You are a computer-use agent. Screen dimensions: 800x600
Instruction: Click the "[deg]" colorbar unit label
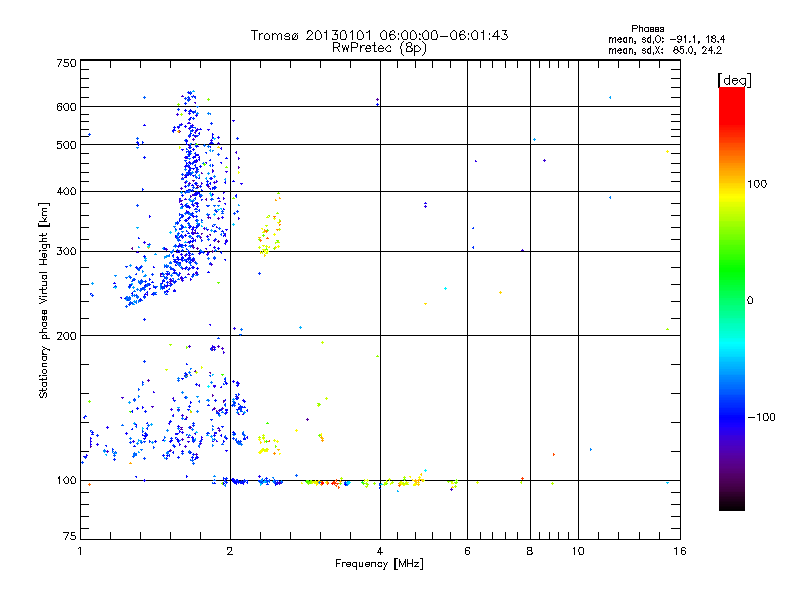point(734,81)
